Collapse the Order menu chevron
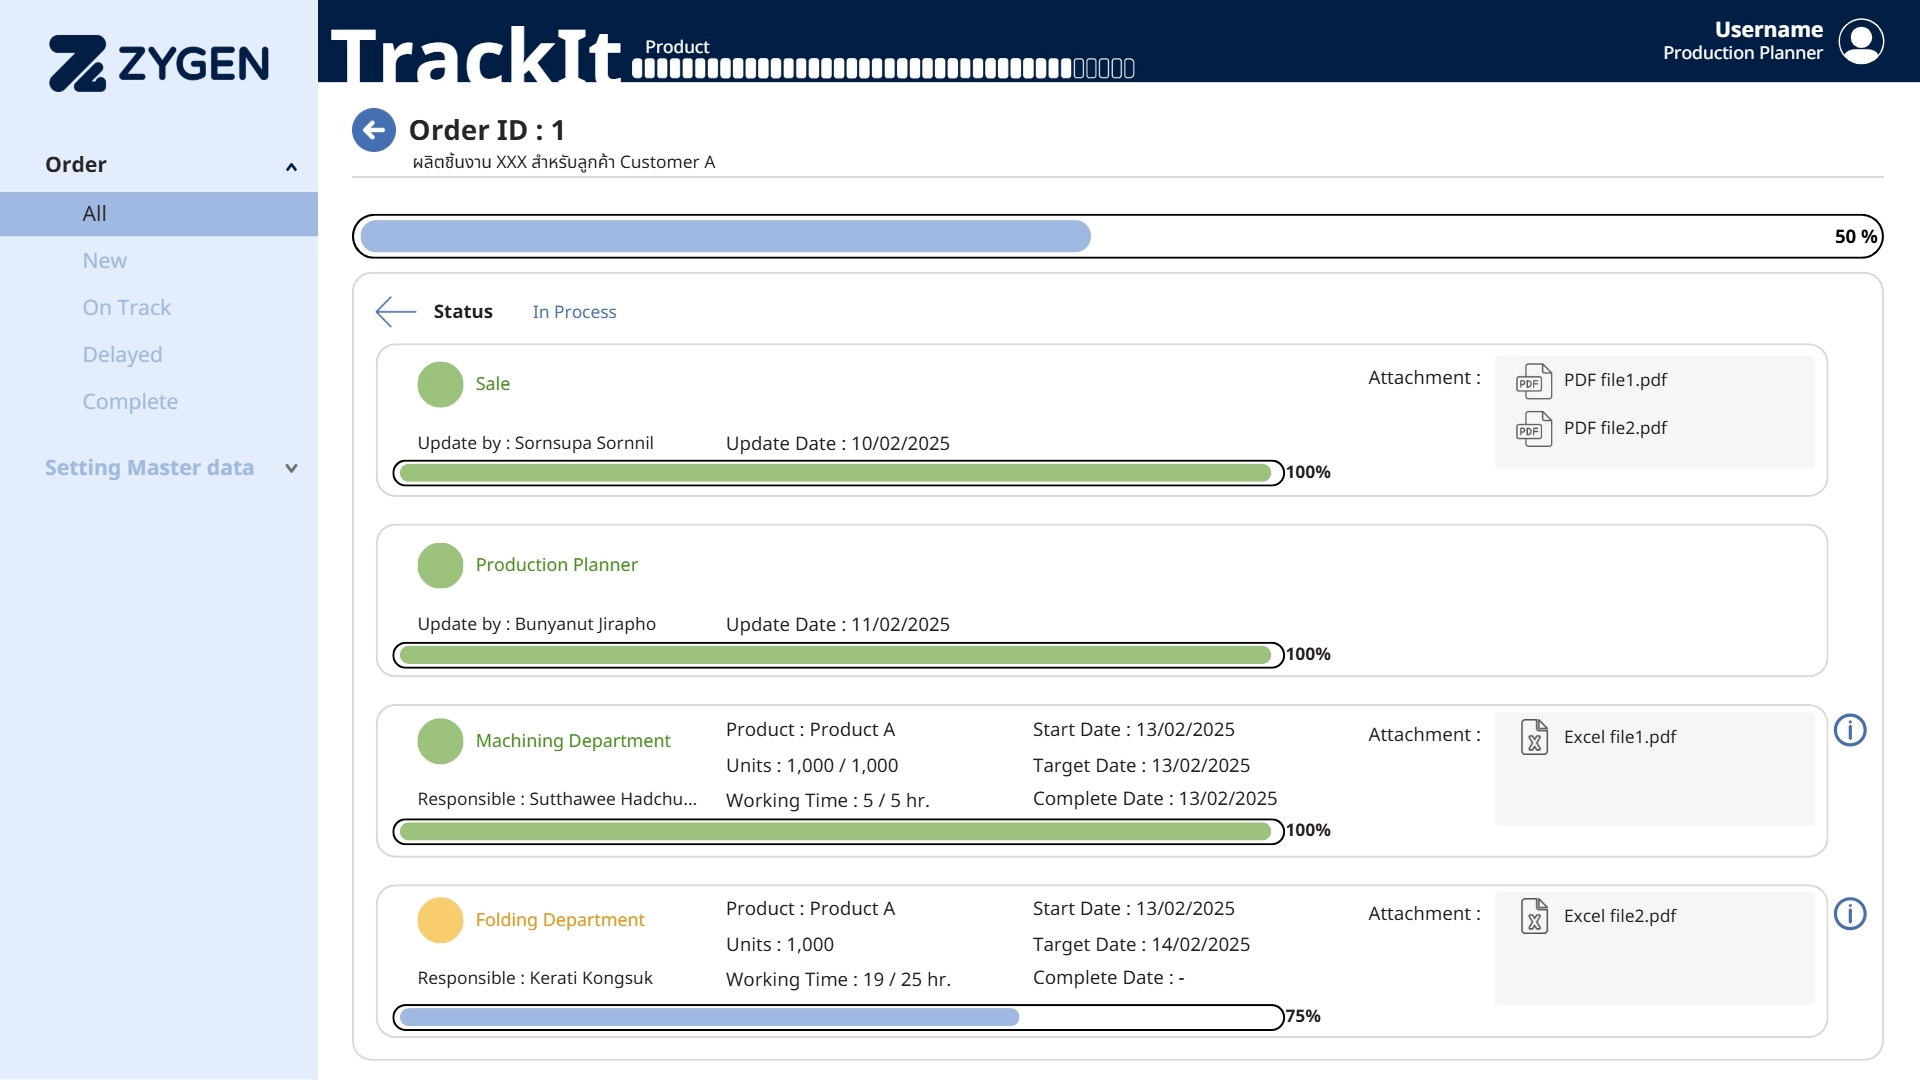The height and width of the screenshot is (1080, 1920). (x=291, y=167)
